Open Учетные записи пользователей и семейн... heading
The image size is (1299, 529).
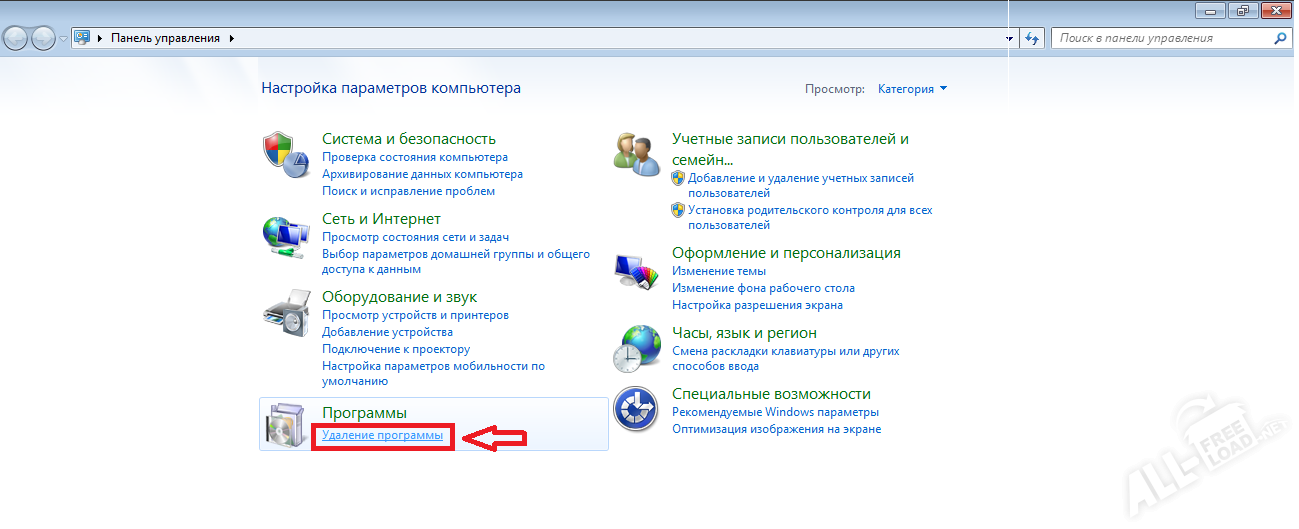point(790,149)
